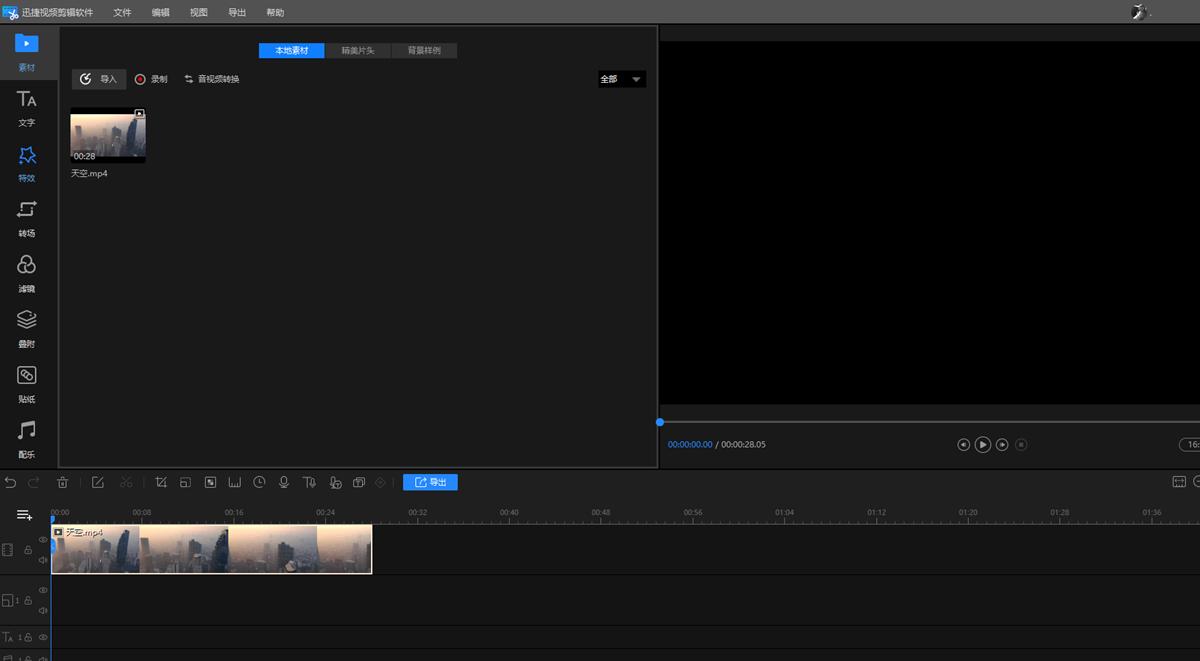Screen dimensions: 1200x661
Task: Open the 全部 filter dropdown
Action: tap(622, 79)
